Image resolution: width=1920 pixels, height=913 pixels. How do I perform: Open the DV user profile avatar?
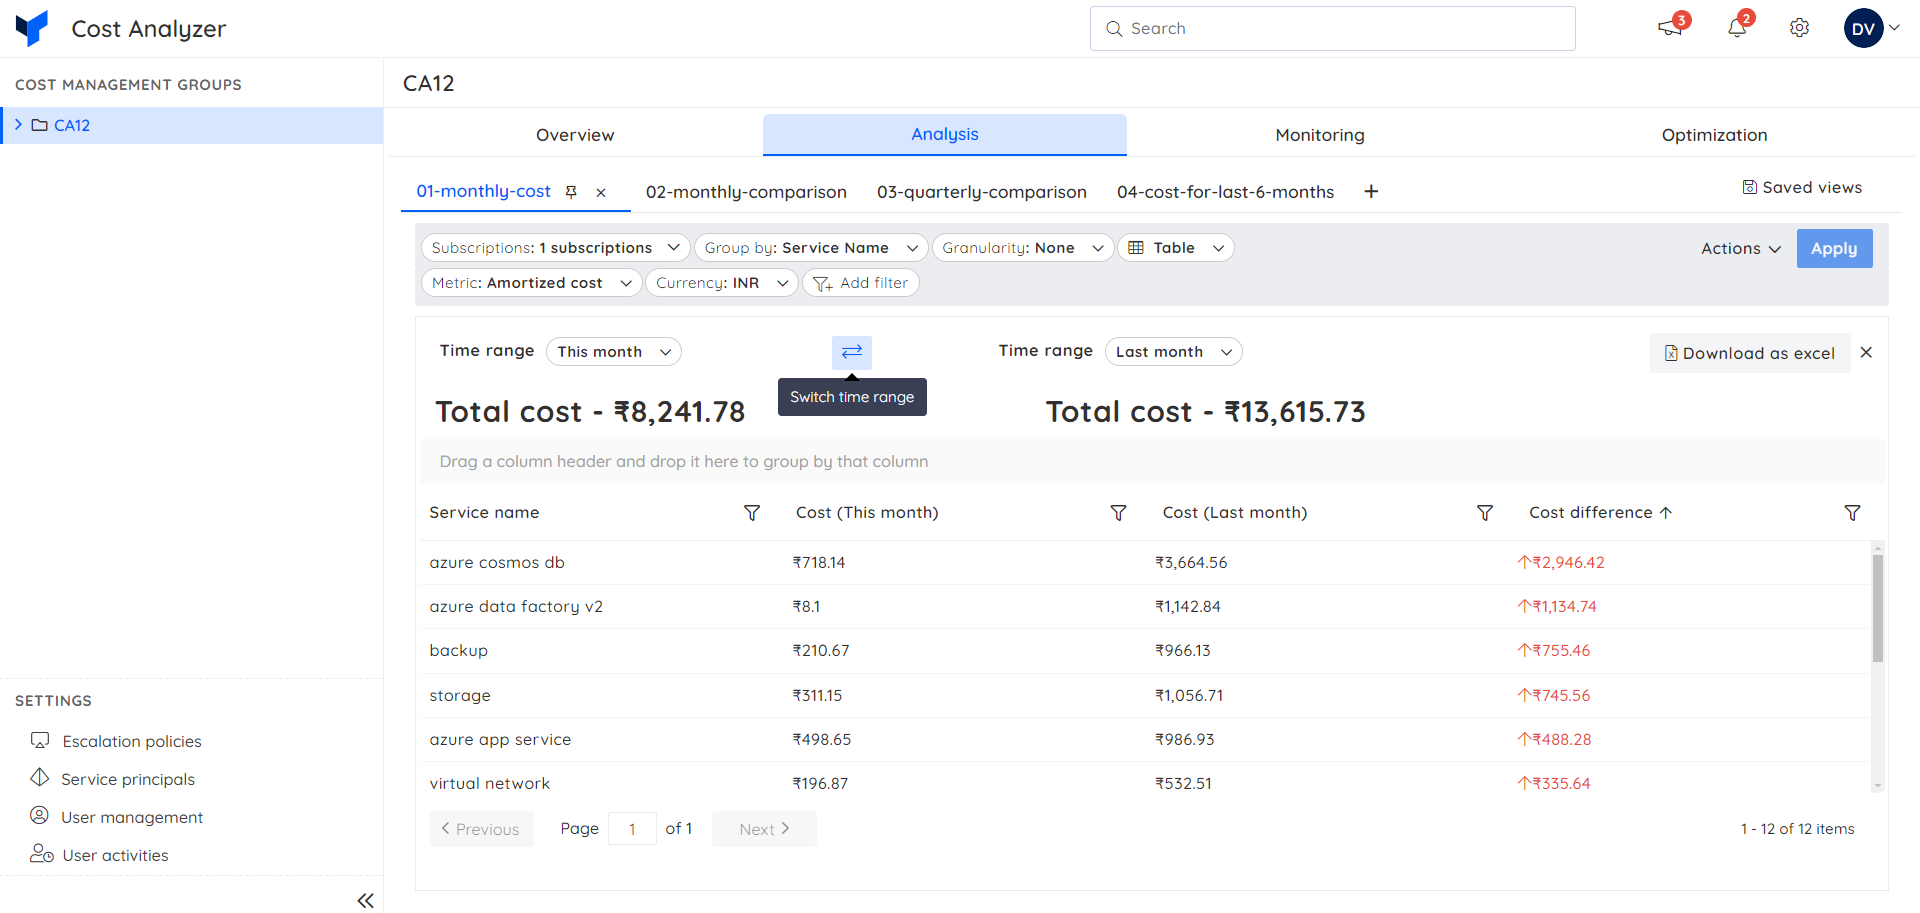click(1863, 28)
